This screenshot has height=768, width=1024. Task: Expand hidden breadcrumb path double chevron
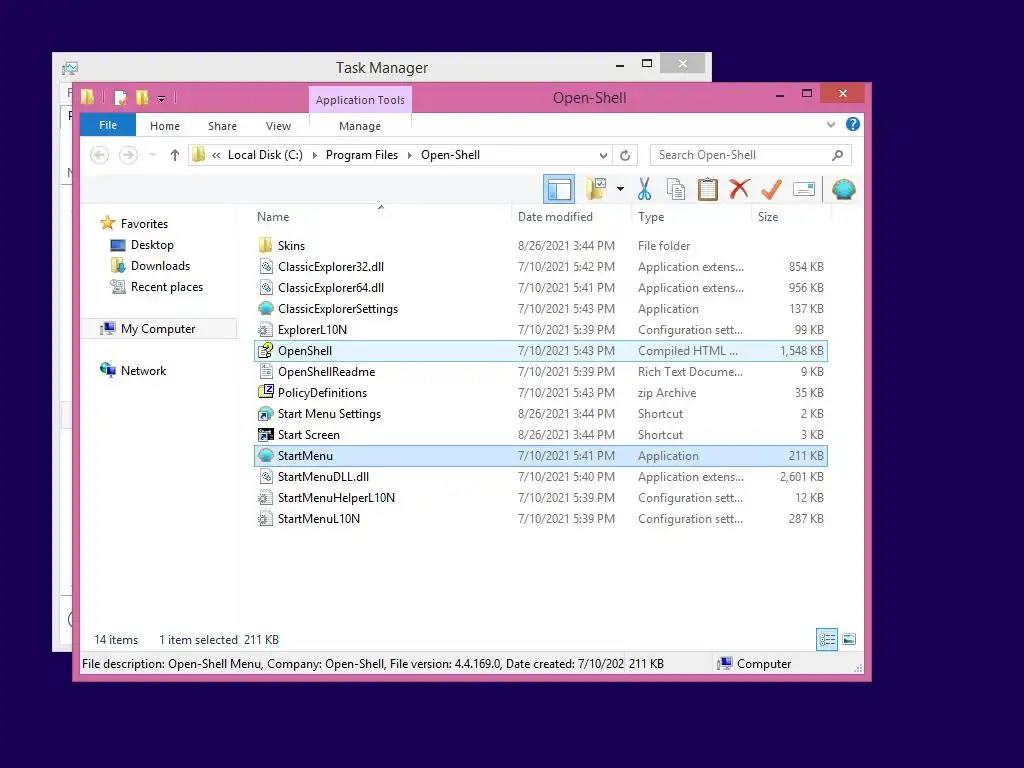pos(216,155)
